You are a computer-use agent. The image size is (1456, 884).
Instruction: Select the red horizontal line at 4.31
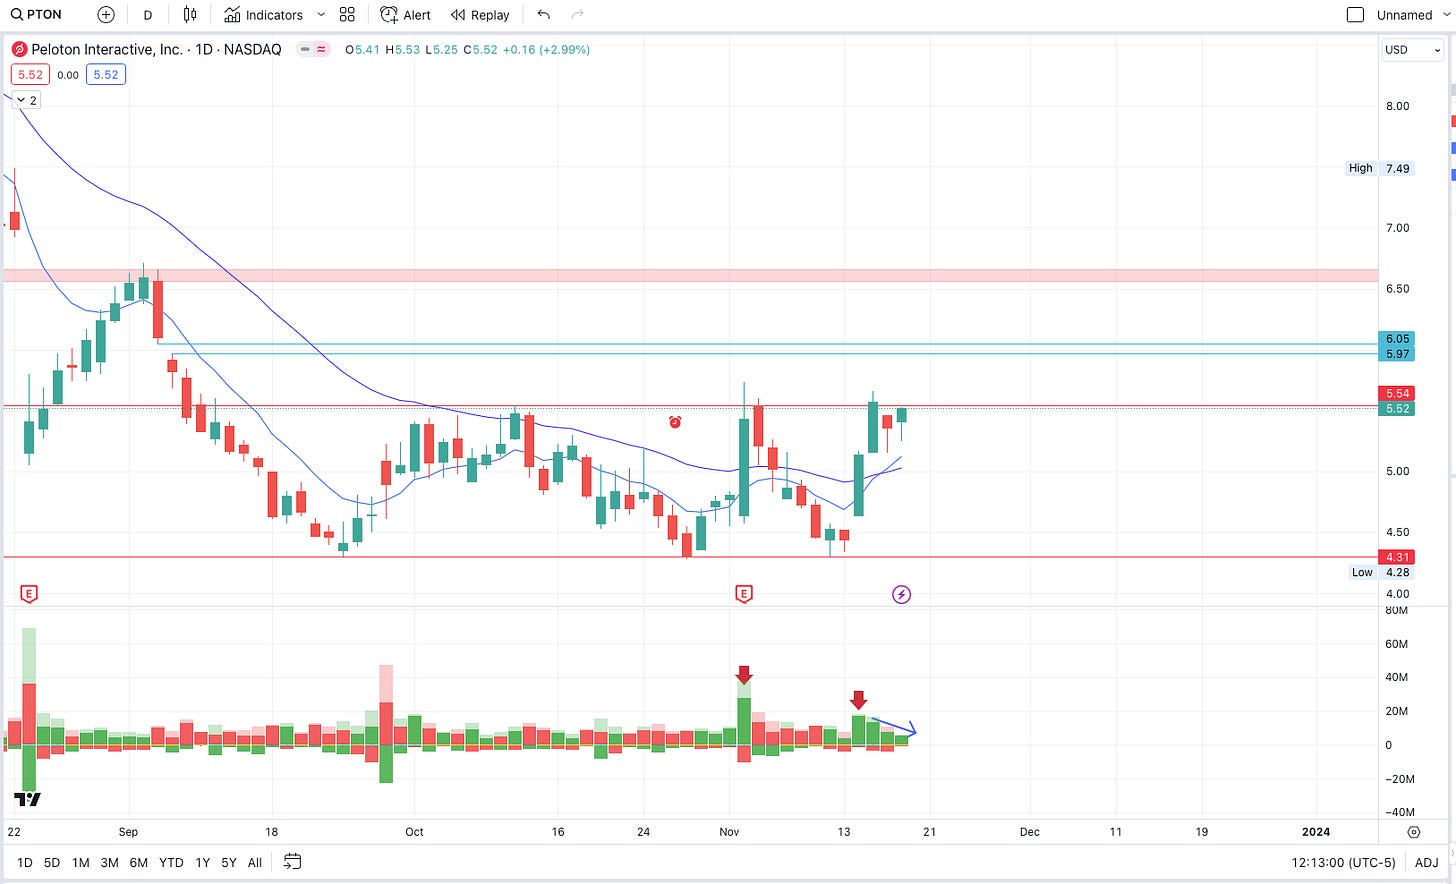[690, 557]
